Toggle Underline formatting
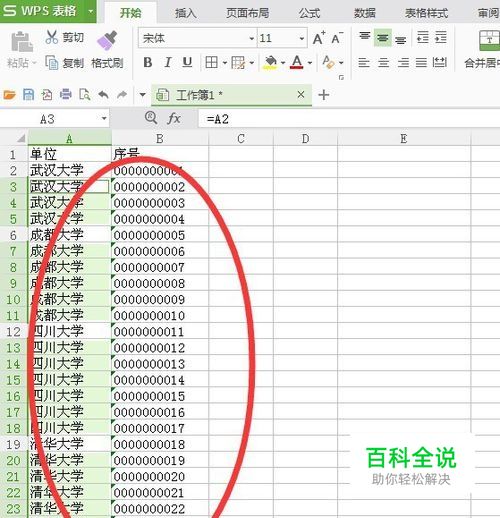 pos(187,62)
